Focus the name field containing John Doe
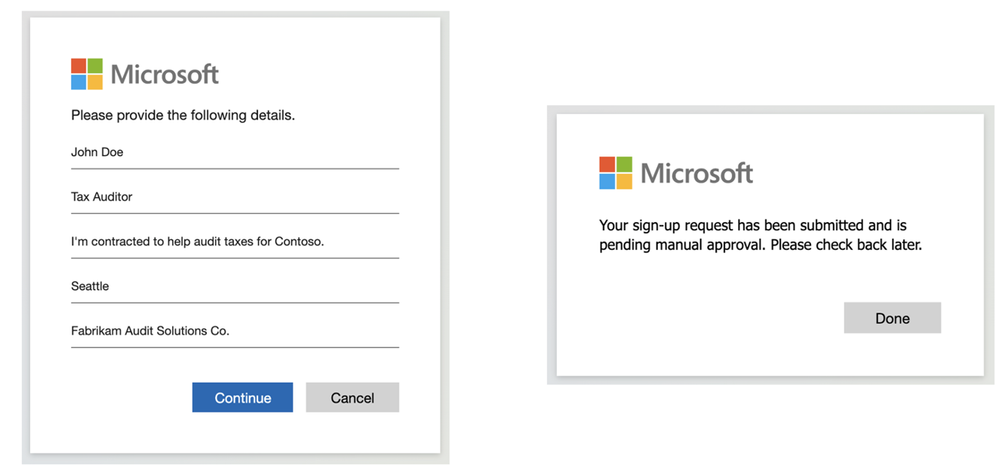The width and height of the screenshot is (999, 466). [x=234, y=153]
